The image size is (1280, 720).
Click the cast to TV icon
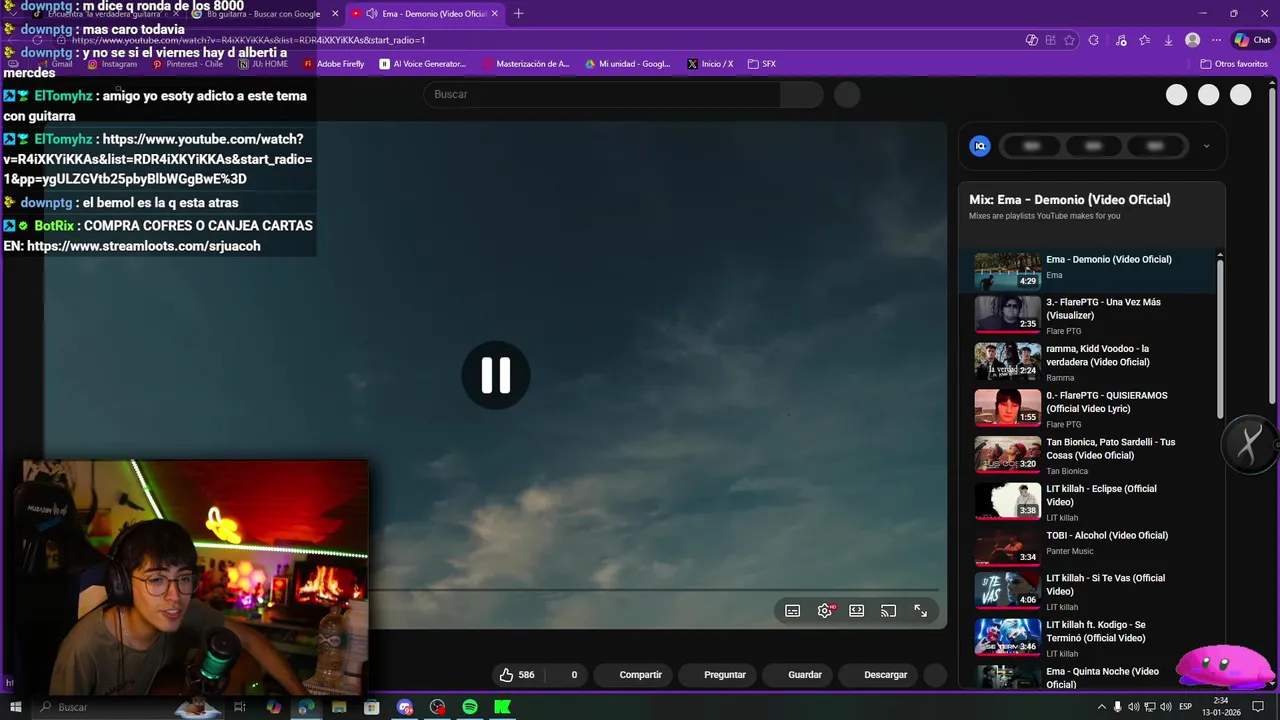[888, 611]
